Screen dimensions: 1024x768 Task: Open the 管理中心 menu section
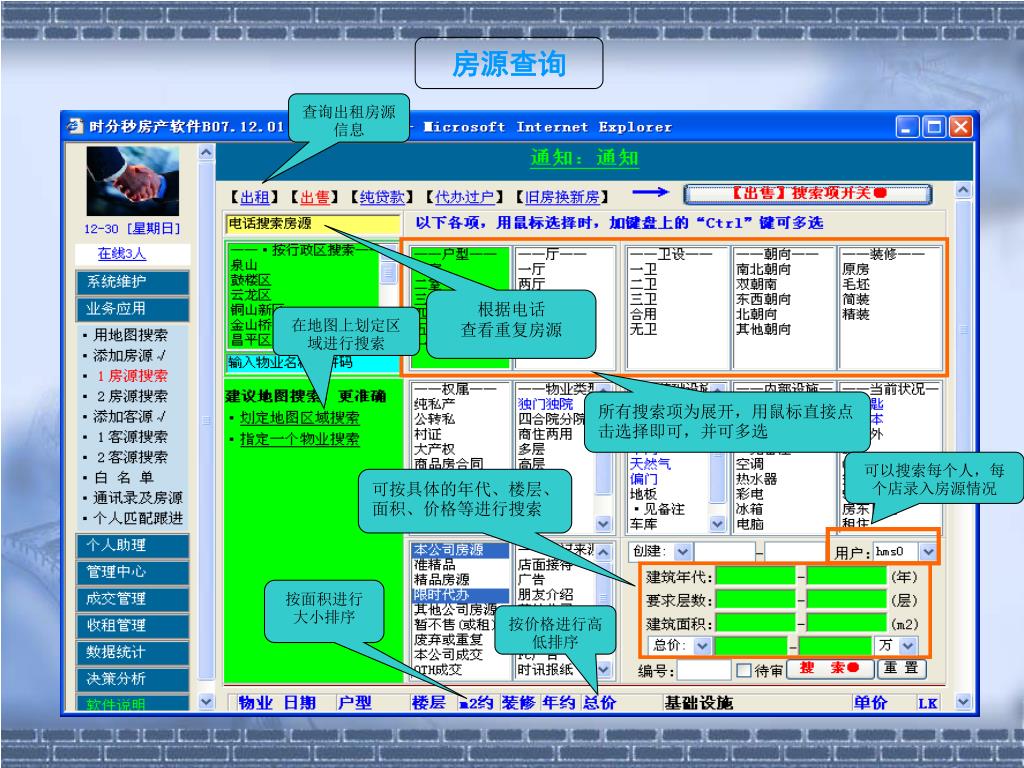click(x=133, y=572)
